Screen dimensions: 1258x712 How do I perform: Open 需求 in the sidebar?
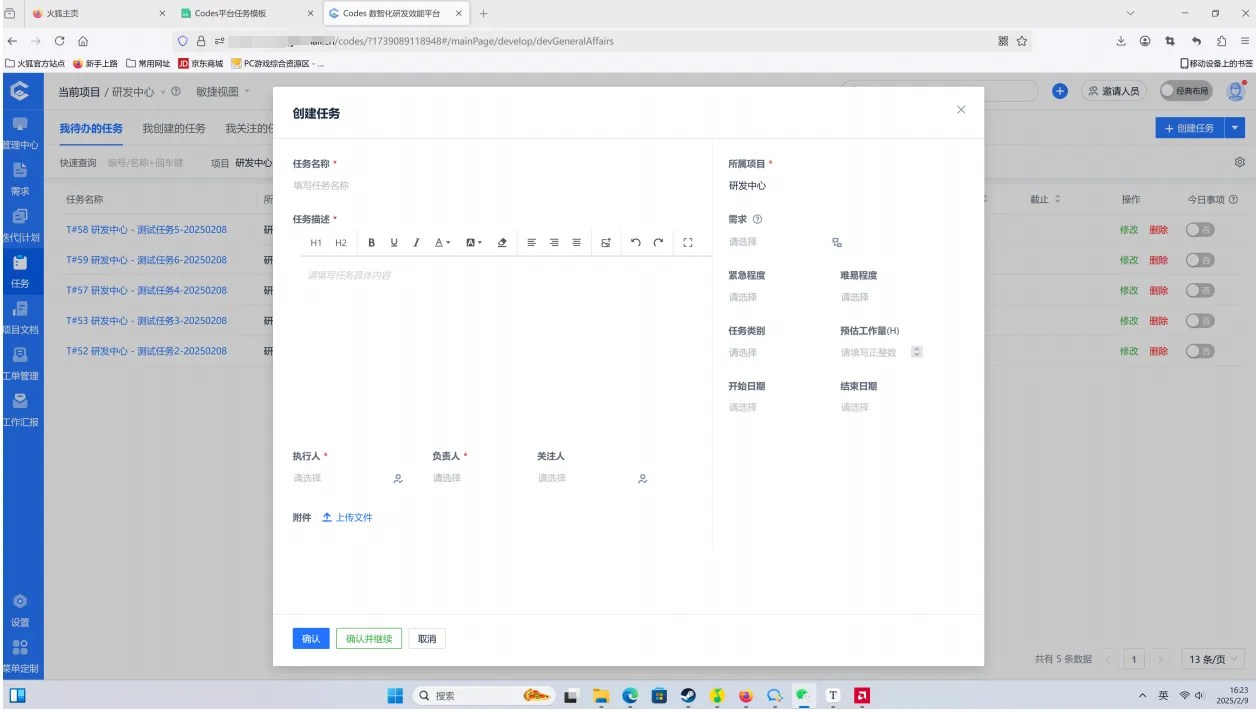pyautogui.click(x=20, y=178)
